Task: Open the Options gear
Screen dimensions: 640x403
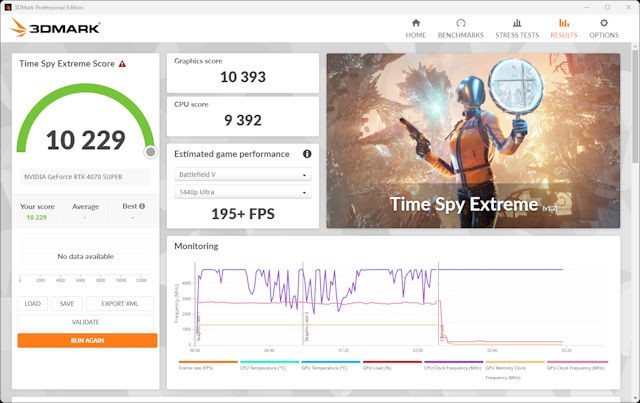Action: (x=604, y=29)
